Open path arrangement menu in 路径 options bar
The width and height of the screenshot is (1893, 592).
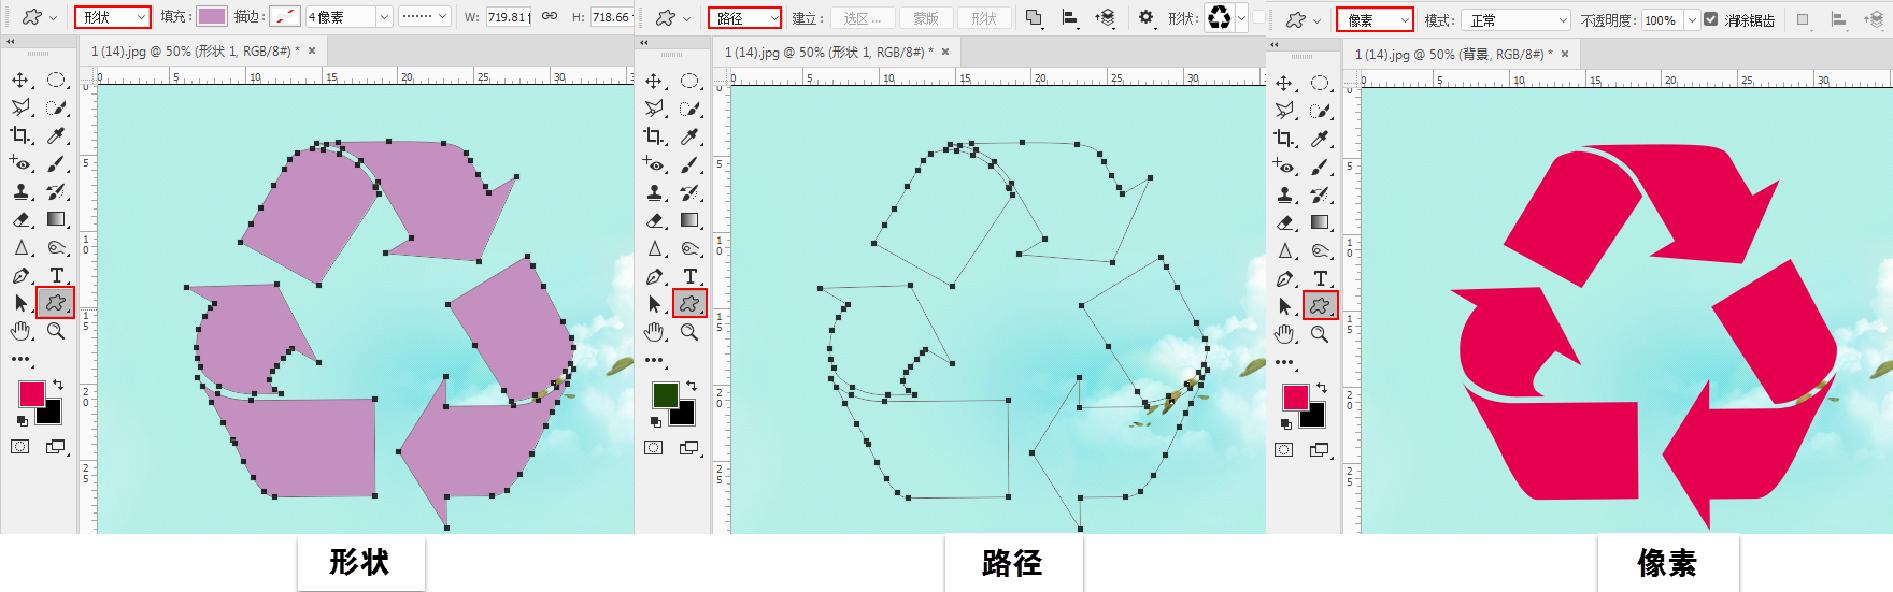click(x=1105, y=18)
